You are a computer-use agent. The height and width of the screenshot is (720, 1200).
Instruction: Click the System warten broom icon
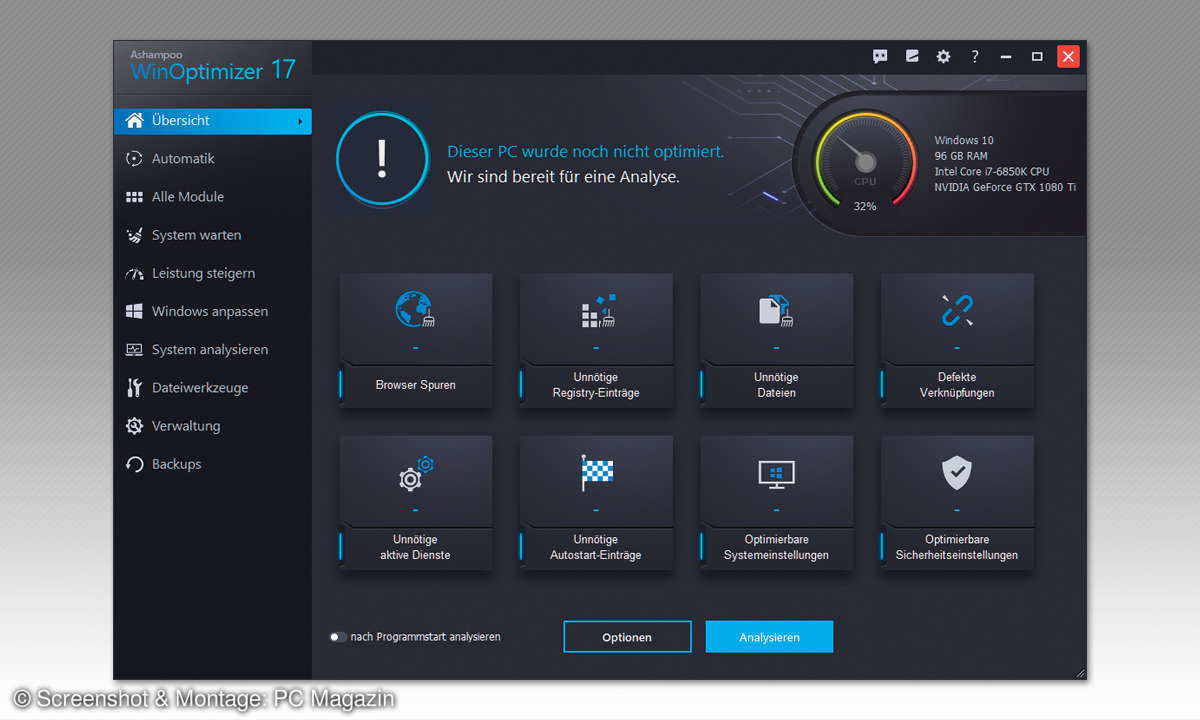point(134,235)
